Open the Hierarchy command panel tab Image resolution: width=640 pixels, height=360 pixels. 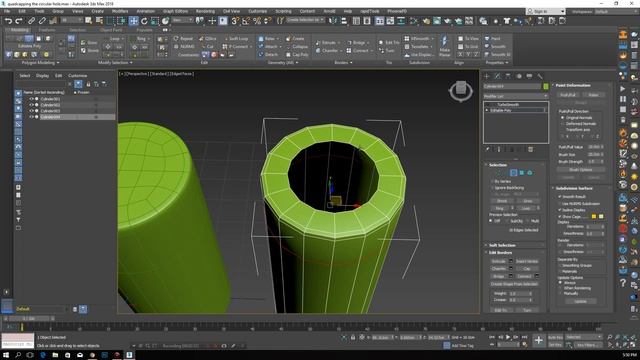click(508, 76)
